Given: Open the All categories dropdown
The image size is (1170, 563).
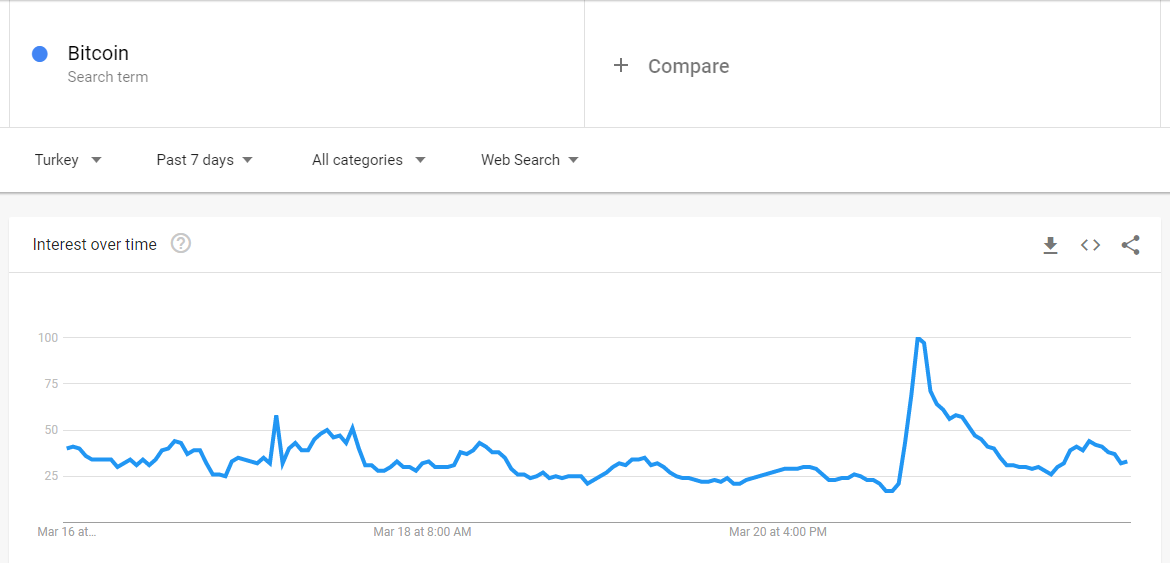Looking at the screenshot, I should (368, 160).
